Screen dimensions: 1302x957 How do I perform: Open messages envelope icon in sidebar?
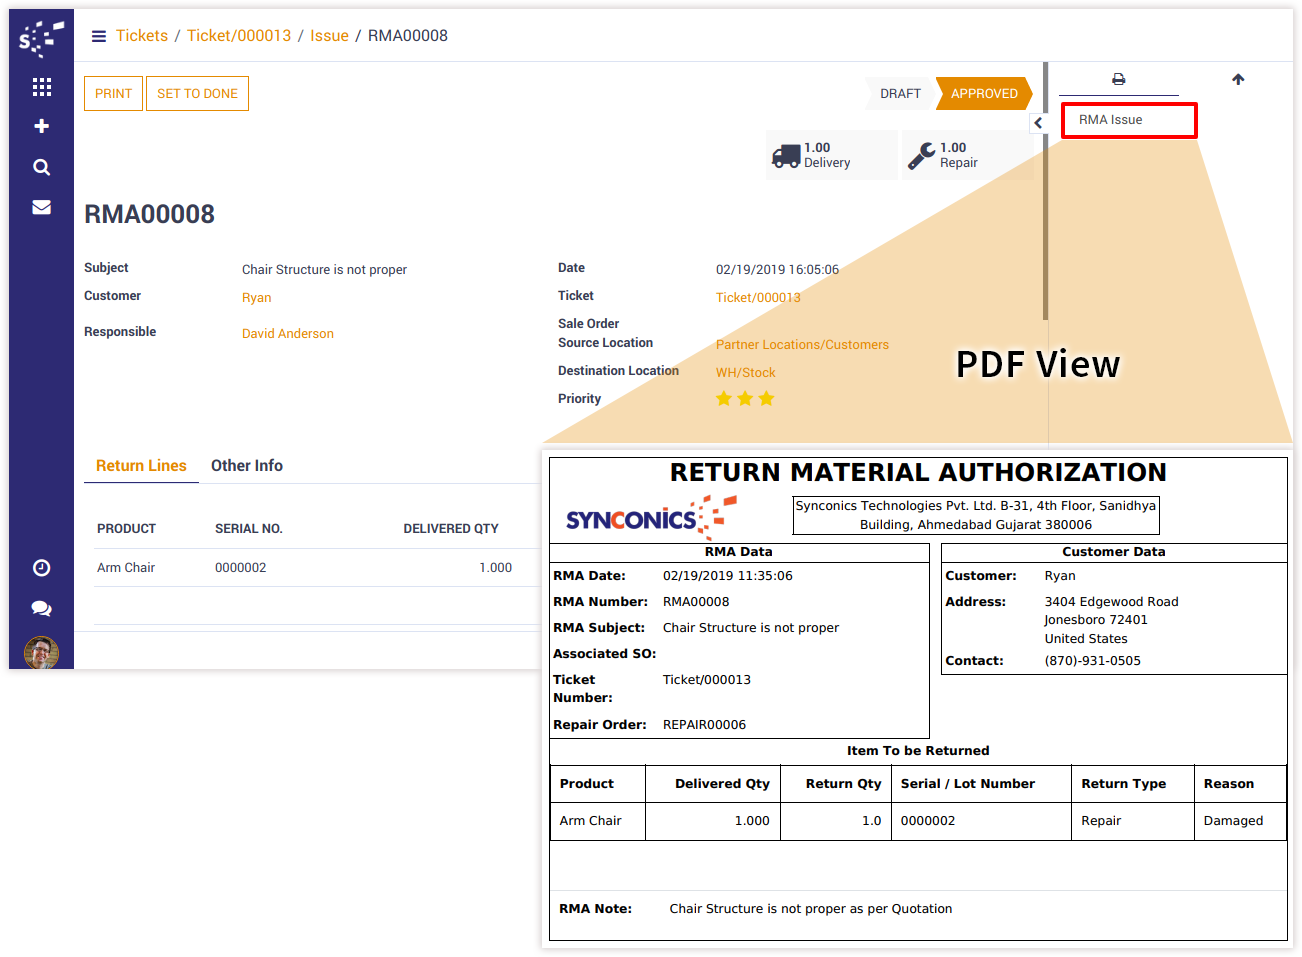(41, 207)
